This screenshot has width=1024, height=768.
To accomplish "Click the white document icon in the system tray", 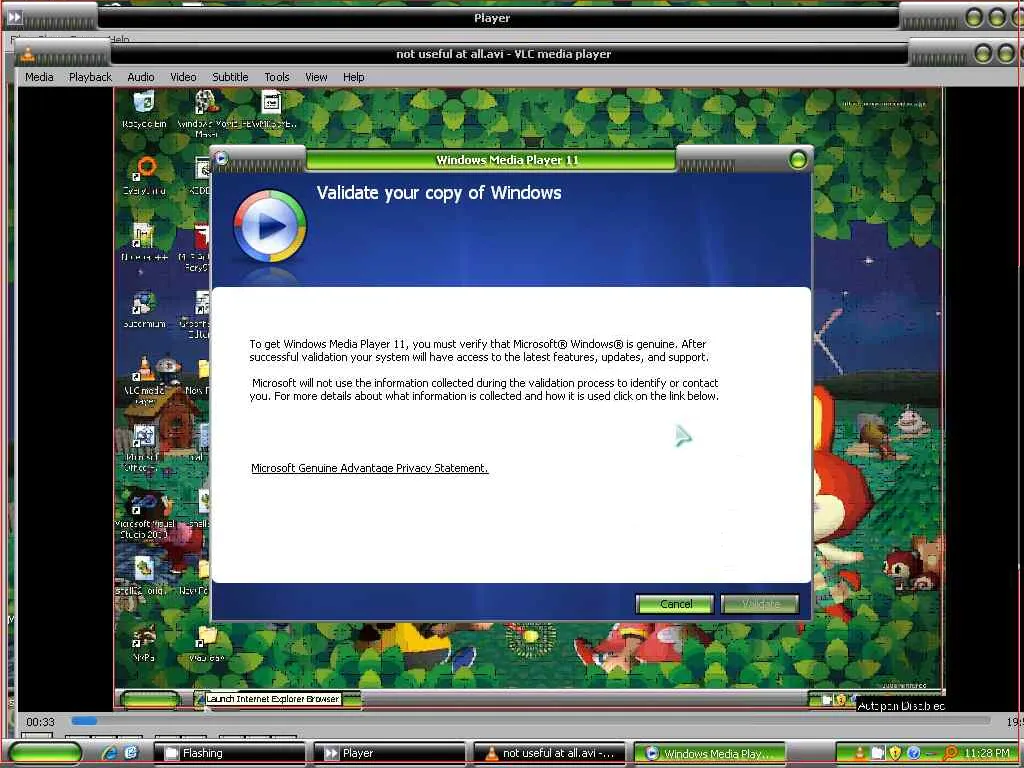I will [x=878, y=752].
